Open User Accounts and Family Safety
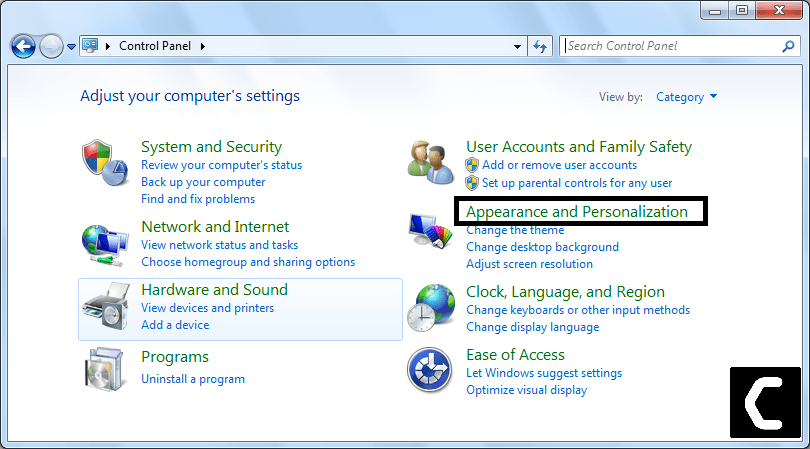810x449 pixels. pos(579,147)
